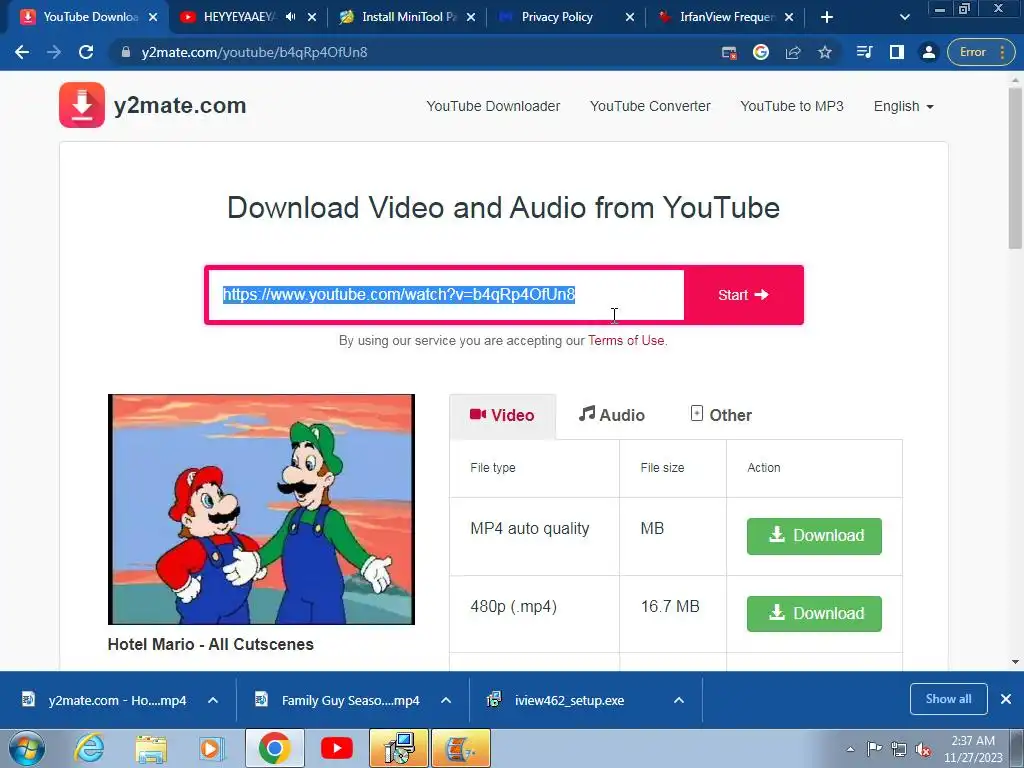Select the Audio tab
This screenshot has height=768, width=1024.
pyautogui.click(x=611, y=415)
